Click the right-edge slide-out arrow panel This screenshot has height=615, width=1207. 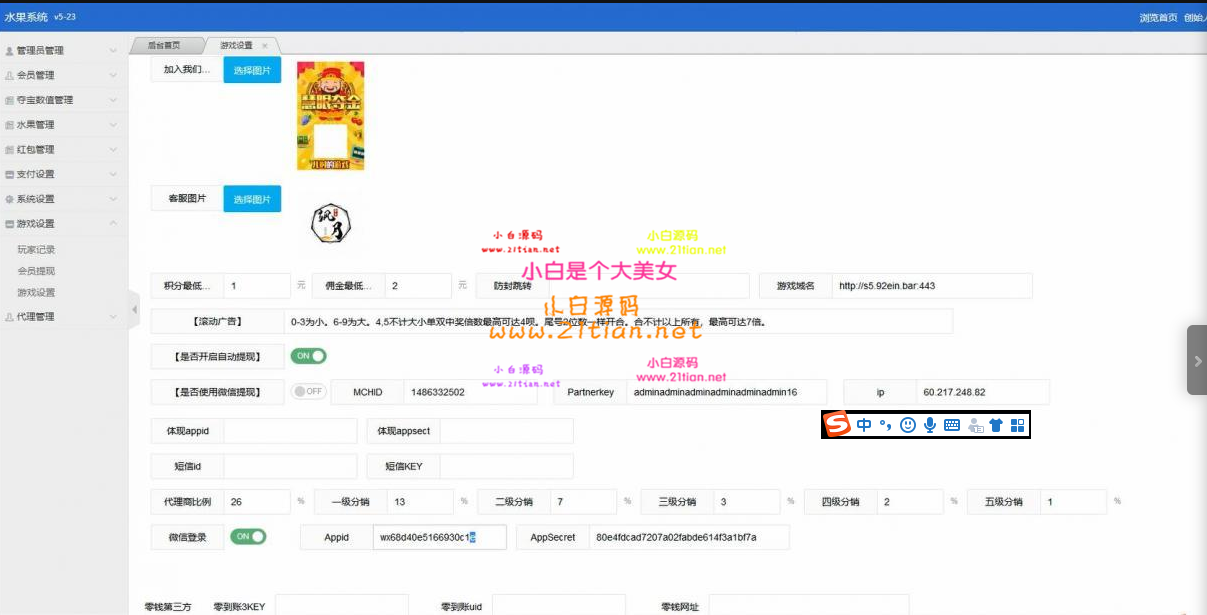[1196, 360]
